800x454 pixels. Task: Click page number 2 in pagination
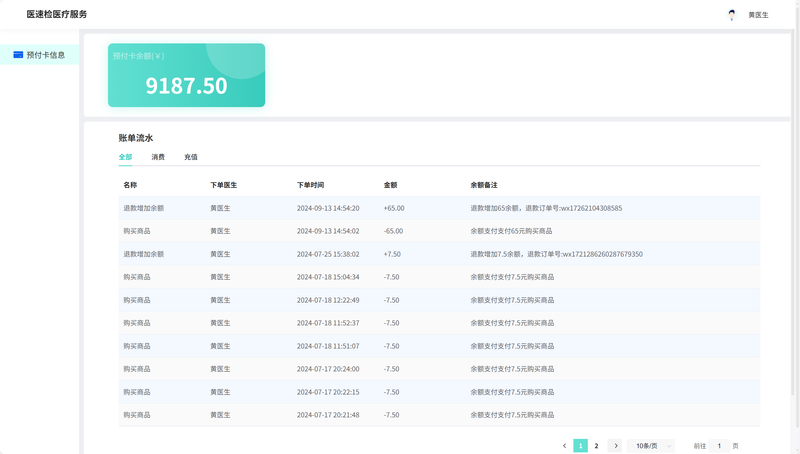597,446
